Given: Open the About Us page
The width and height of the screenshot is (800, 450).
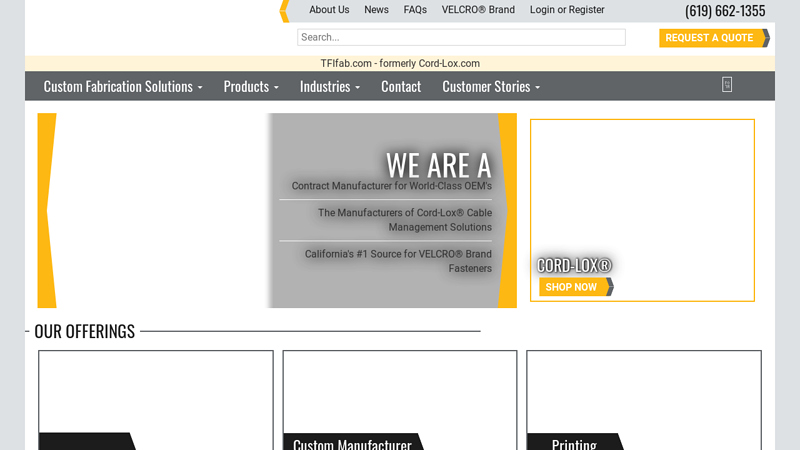Looking at the screenshot, I should (329, 10).
